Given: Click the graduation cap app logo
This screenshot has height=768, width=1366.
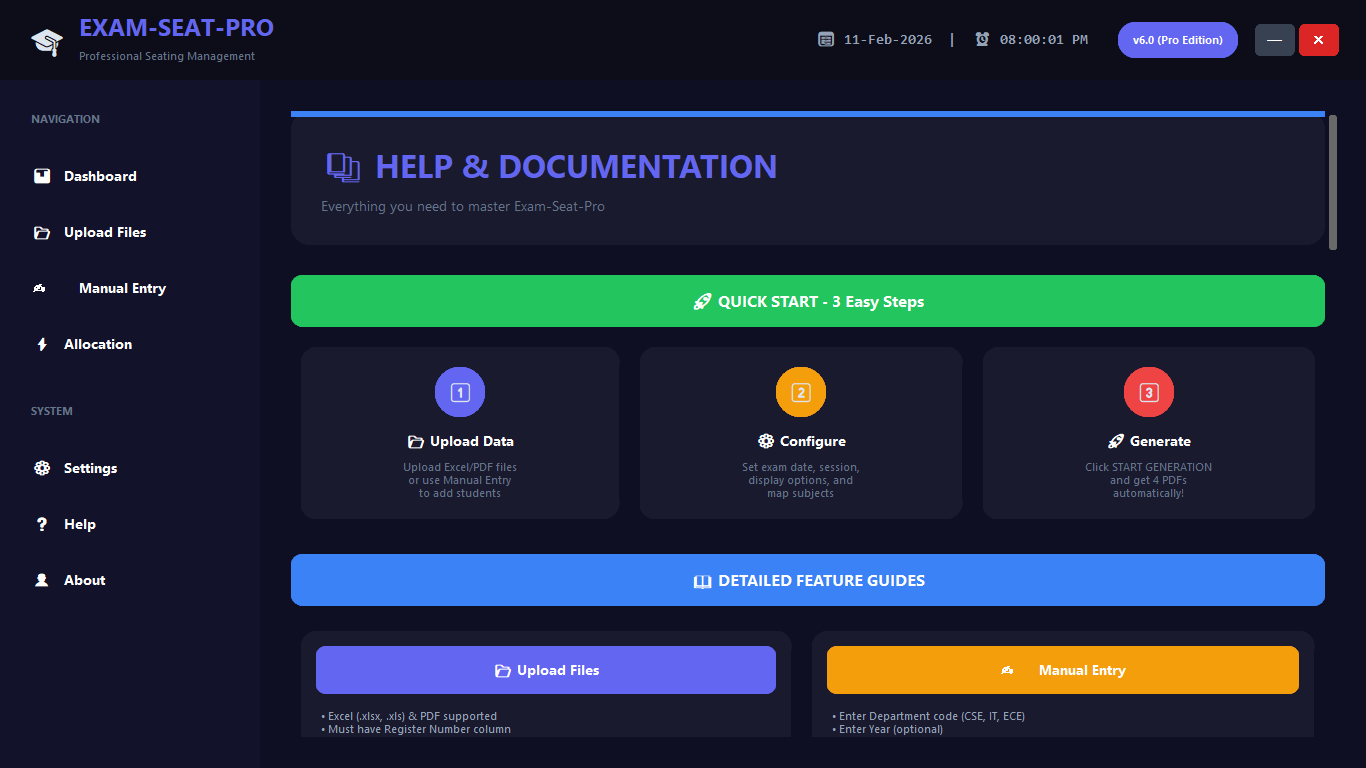Looking at the screenshot, I should [x=47, y=41].
